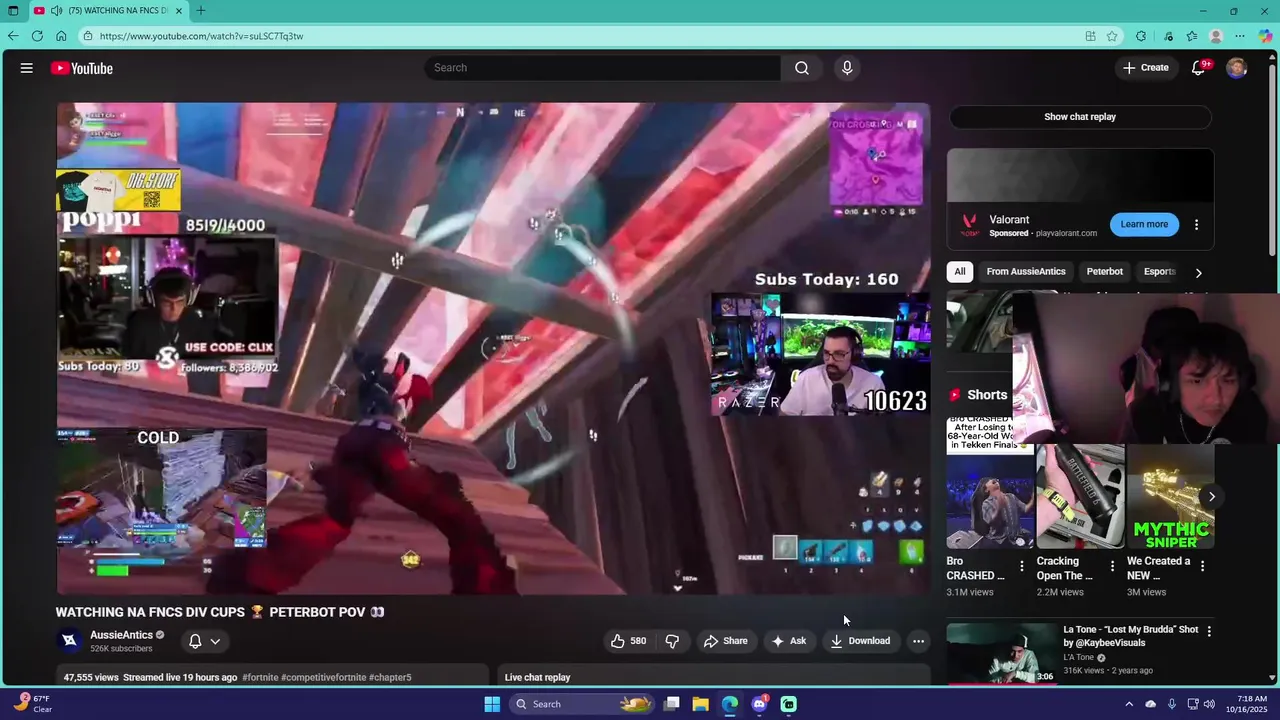The height and width of the screenshot is (720, 1280).
Task: Open the La Tone video thumbnail
Action: click(1002, 654)
